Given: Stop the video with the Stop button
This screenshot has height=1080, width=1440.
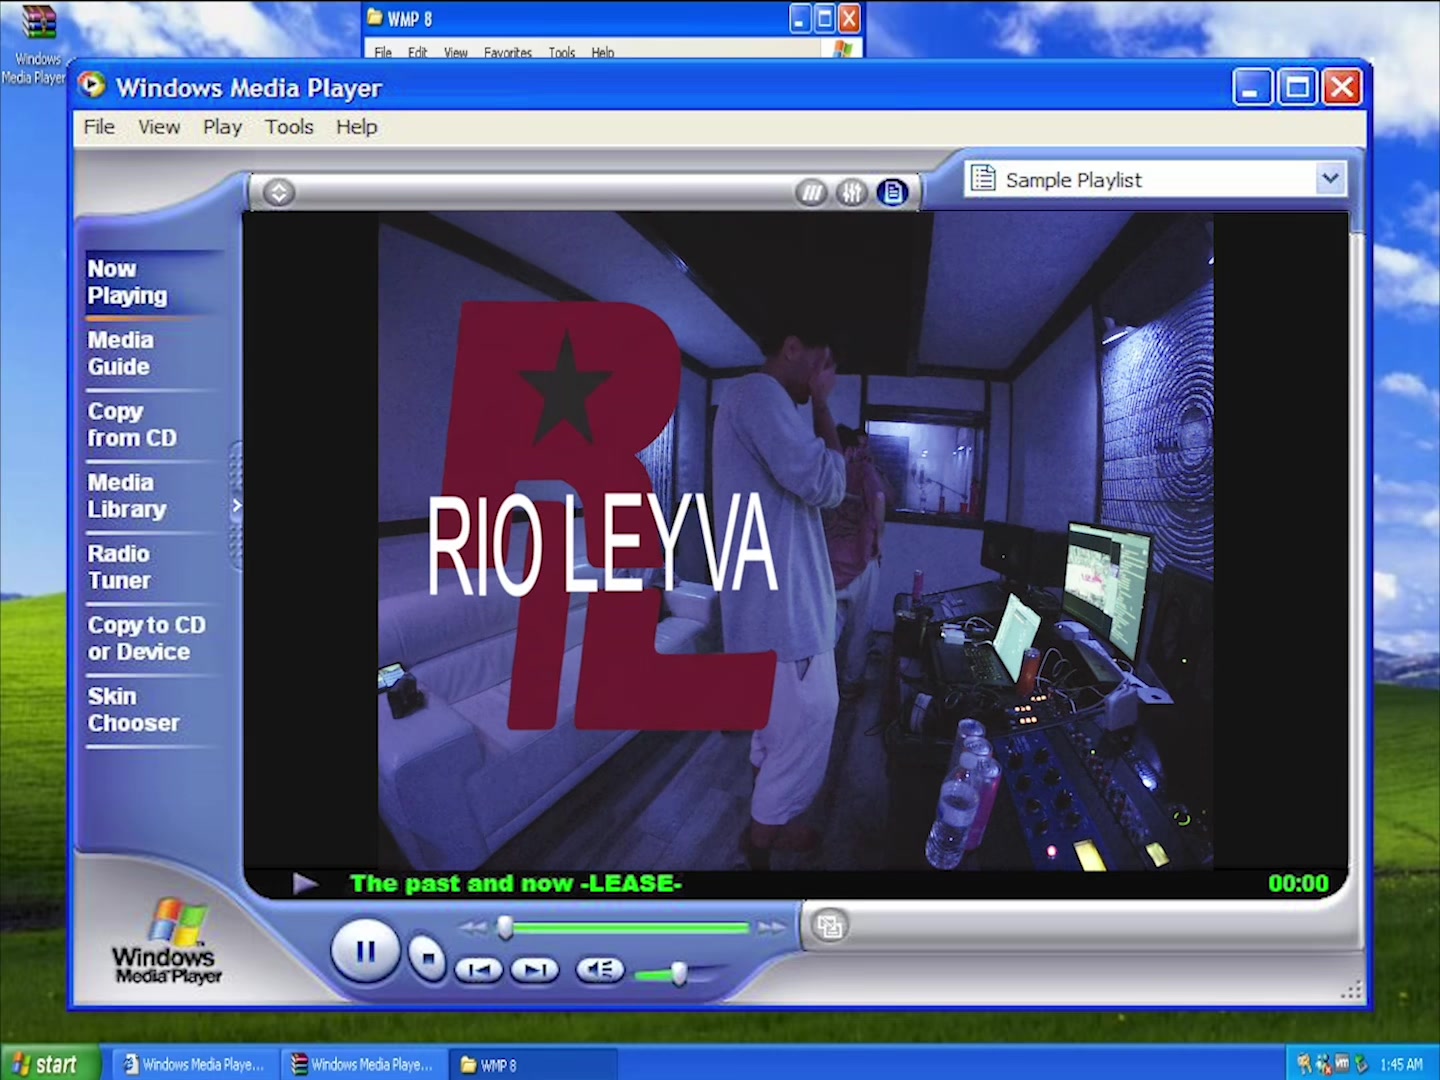Looking at the screenshot, I should click(x=428, y=958).
